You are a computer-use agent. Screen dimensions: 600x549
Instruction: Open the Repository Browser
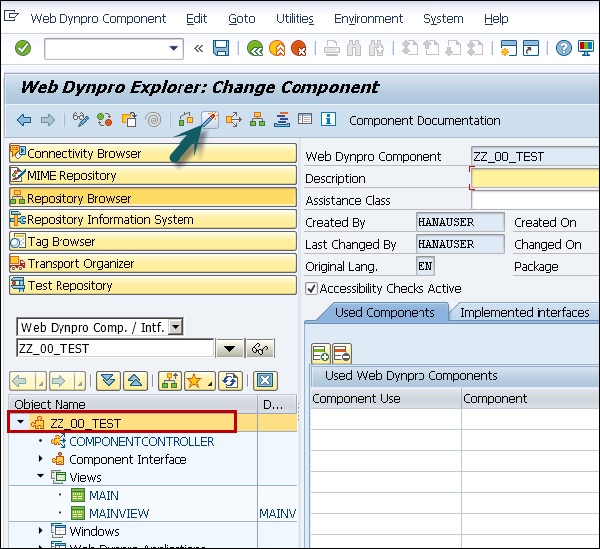(79, 198)
